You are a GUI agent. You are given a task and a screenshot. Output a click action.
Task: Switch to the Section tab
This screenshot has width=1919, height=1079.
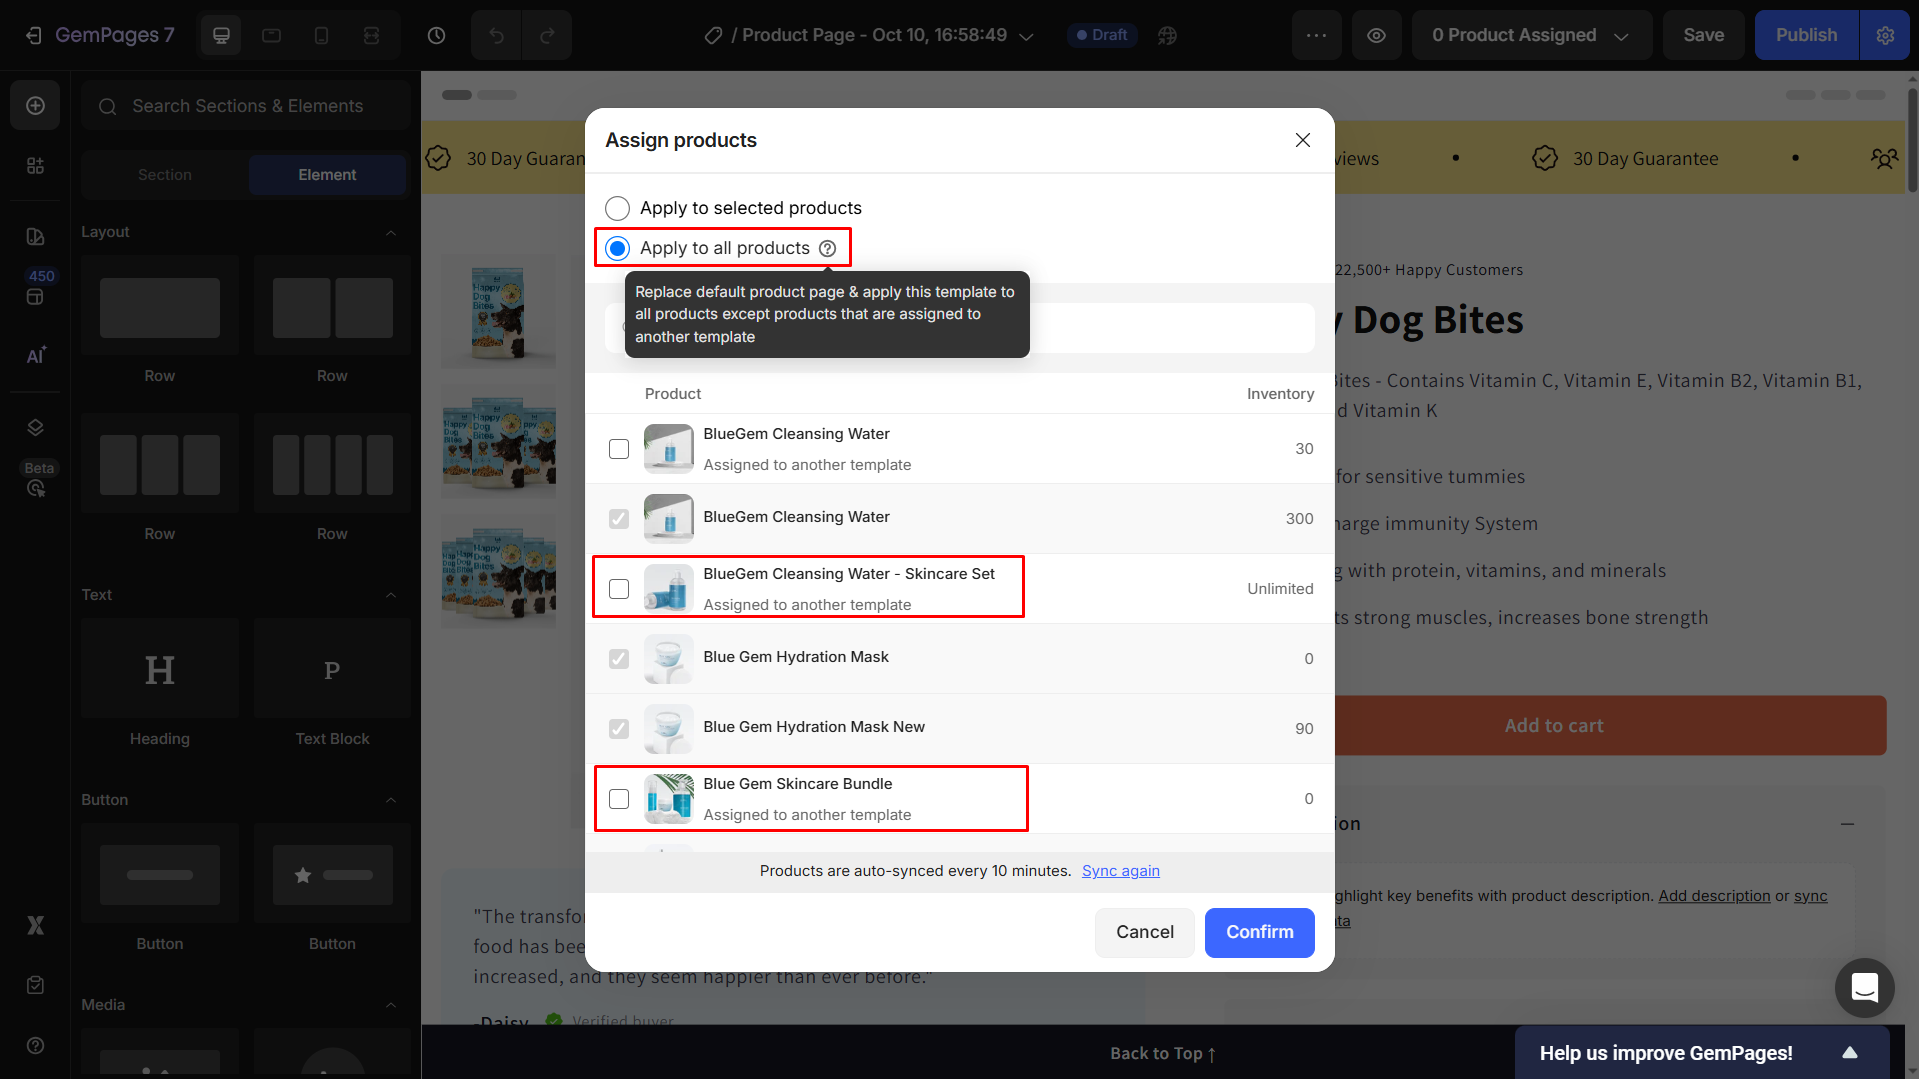coord(165,175)
